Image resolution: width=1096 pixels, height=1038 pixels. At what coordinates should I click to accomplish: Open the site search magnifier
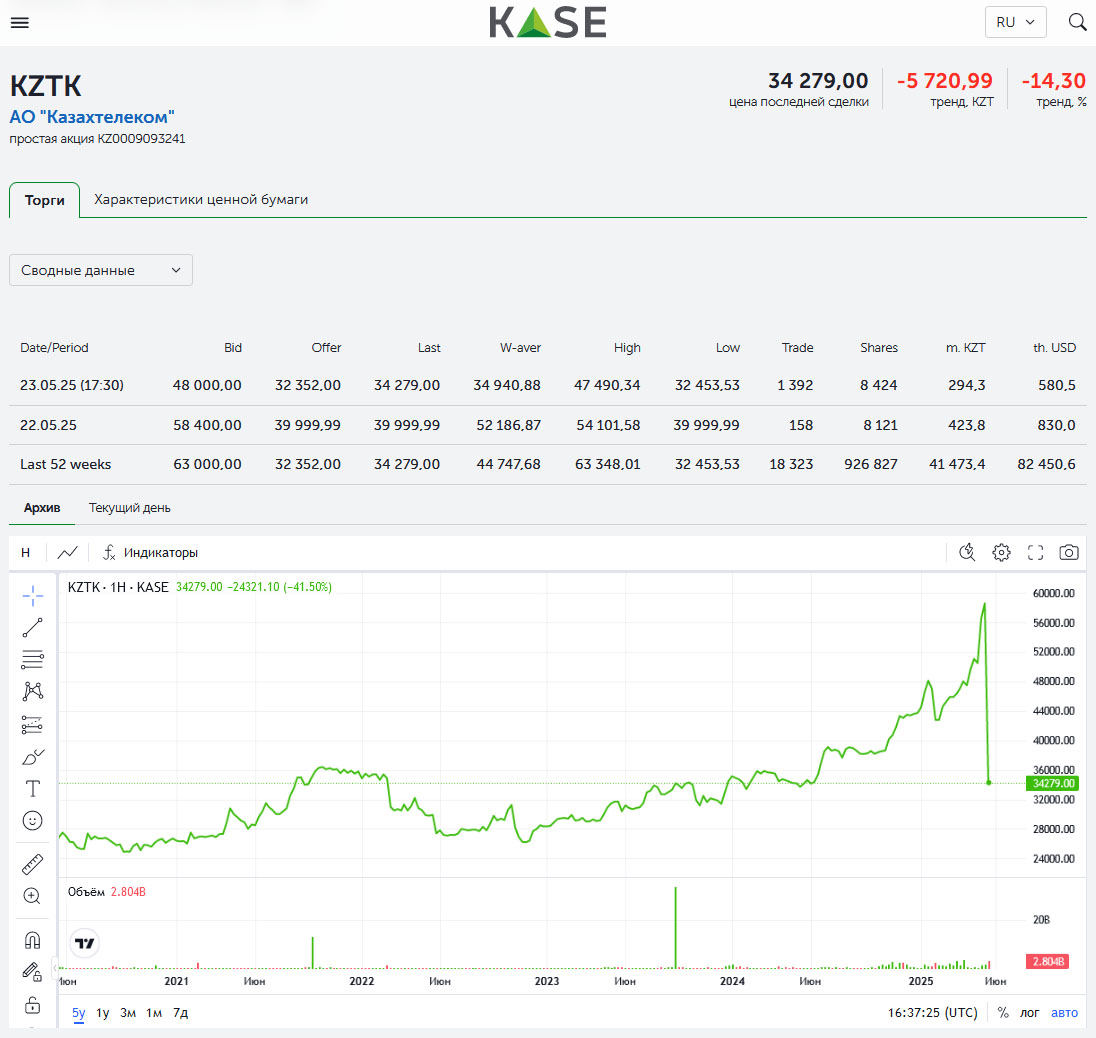tap(1077, 22)
